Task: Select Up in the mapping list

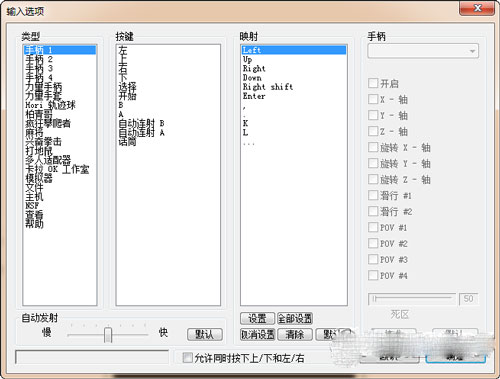Action: (294, 59)
